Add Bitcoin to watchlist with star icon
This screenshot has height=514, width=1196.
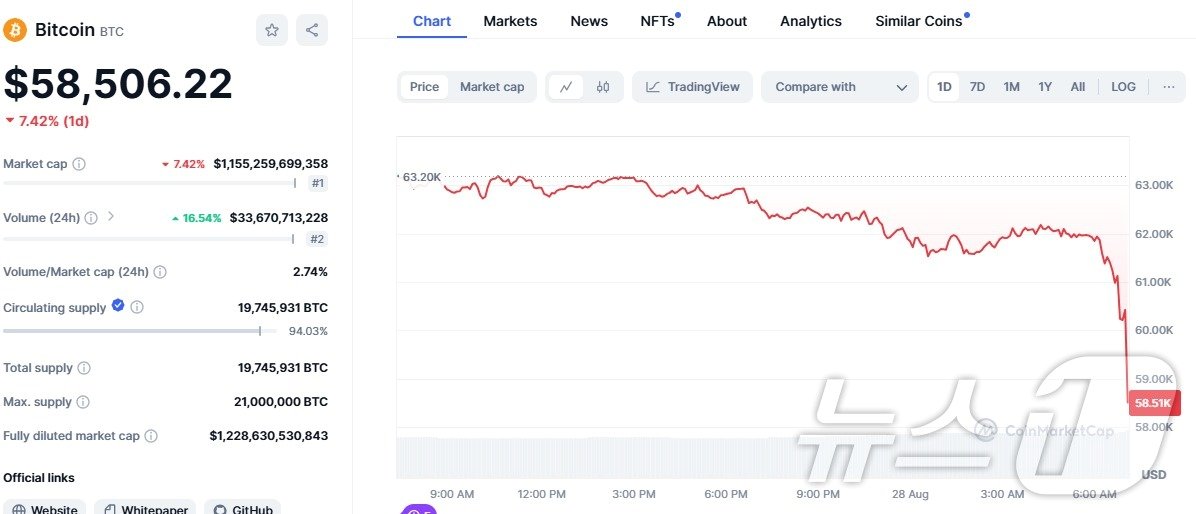(271, 30)
